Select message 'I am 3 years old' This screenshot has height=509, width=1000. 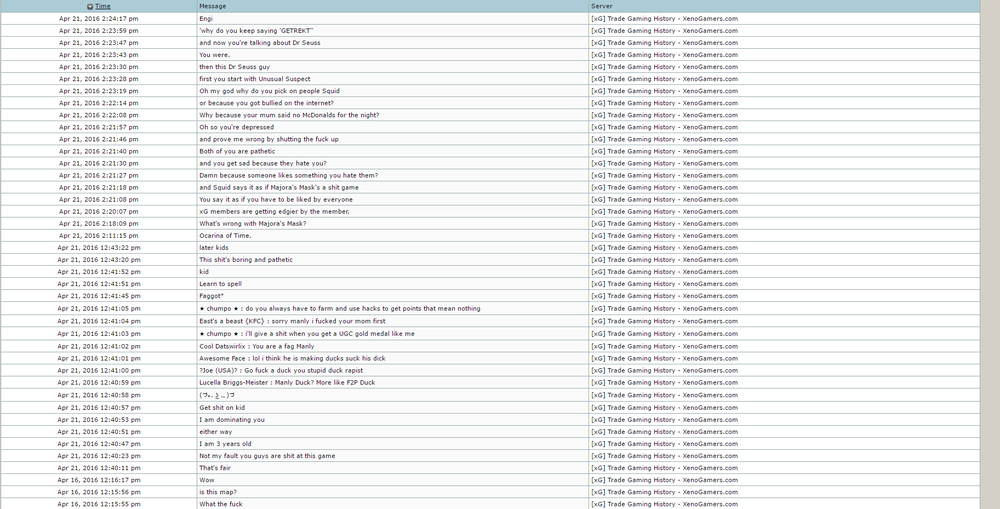pos(225,444)
